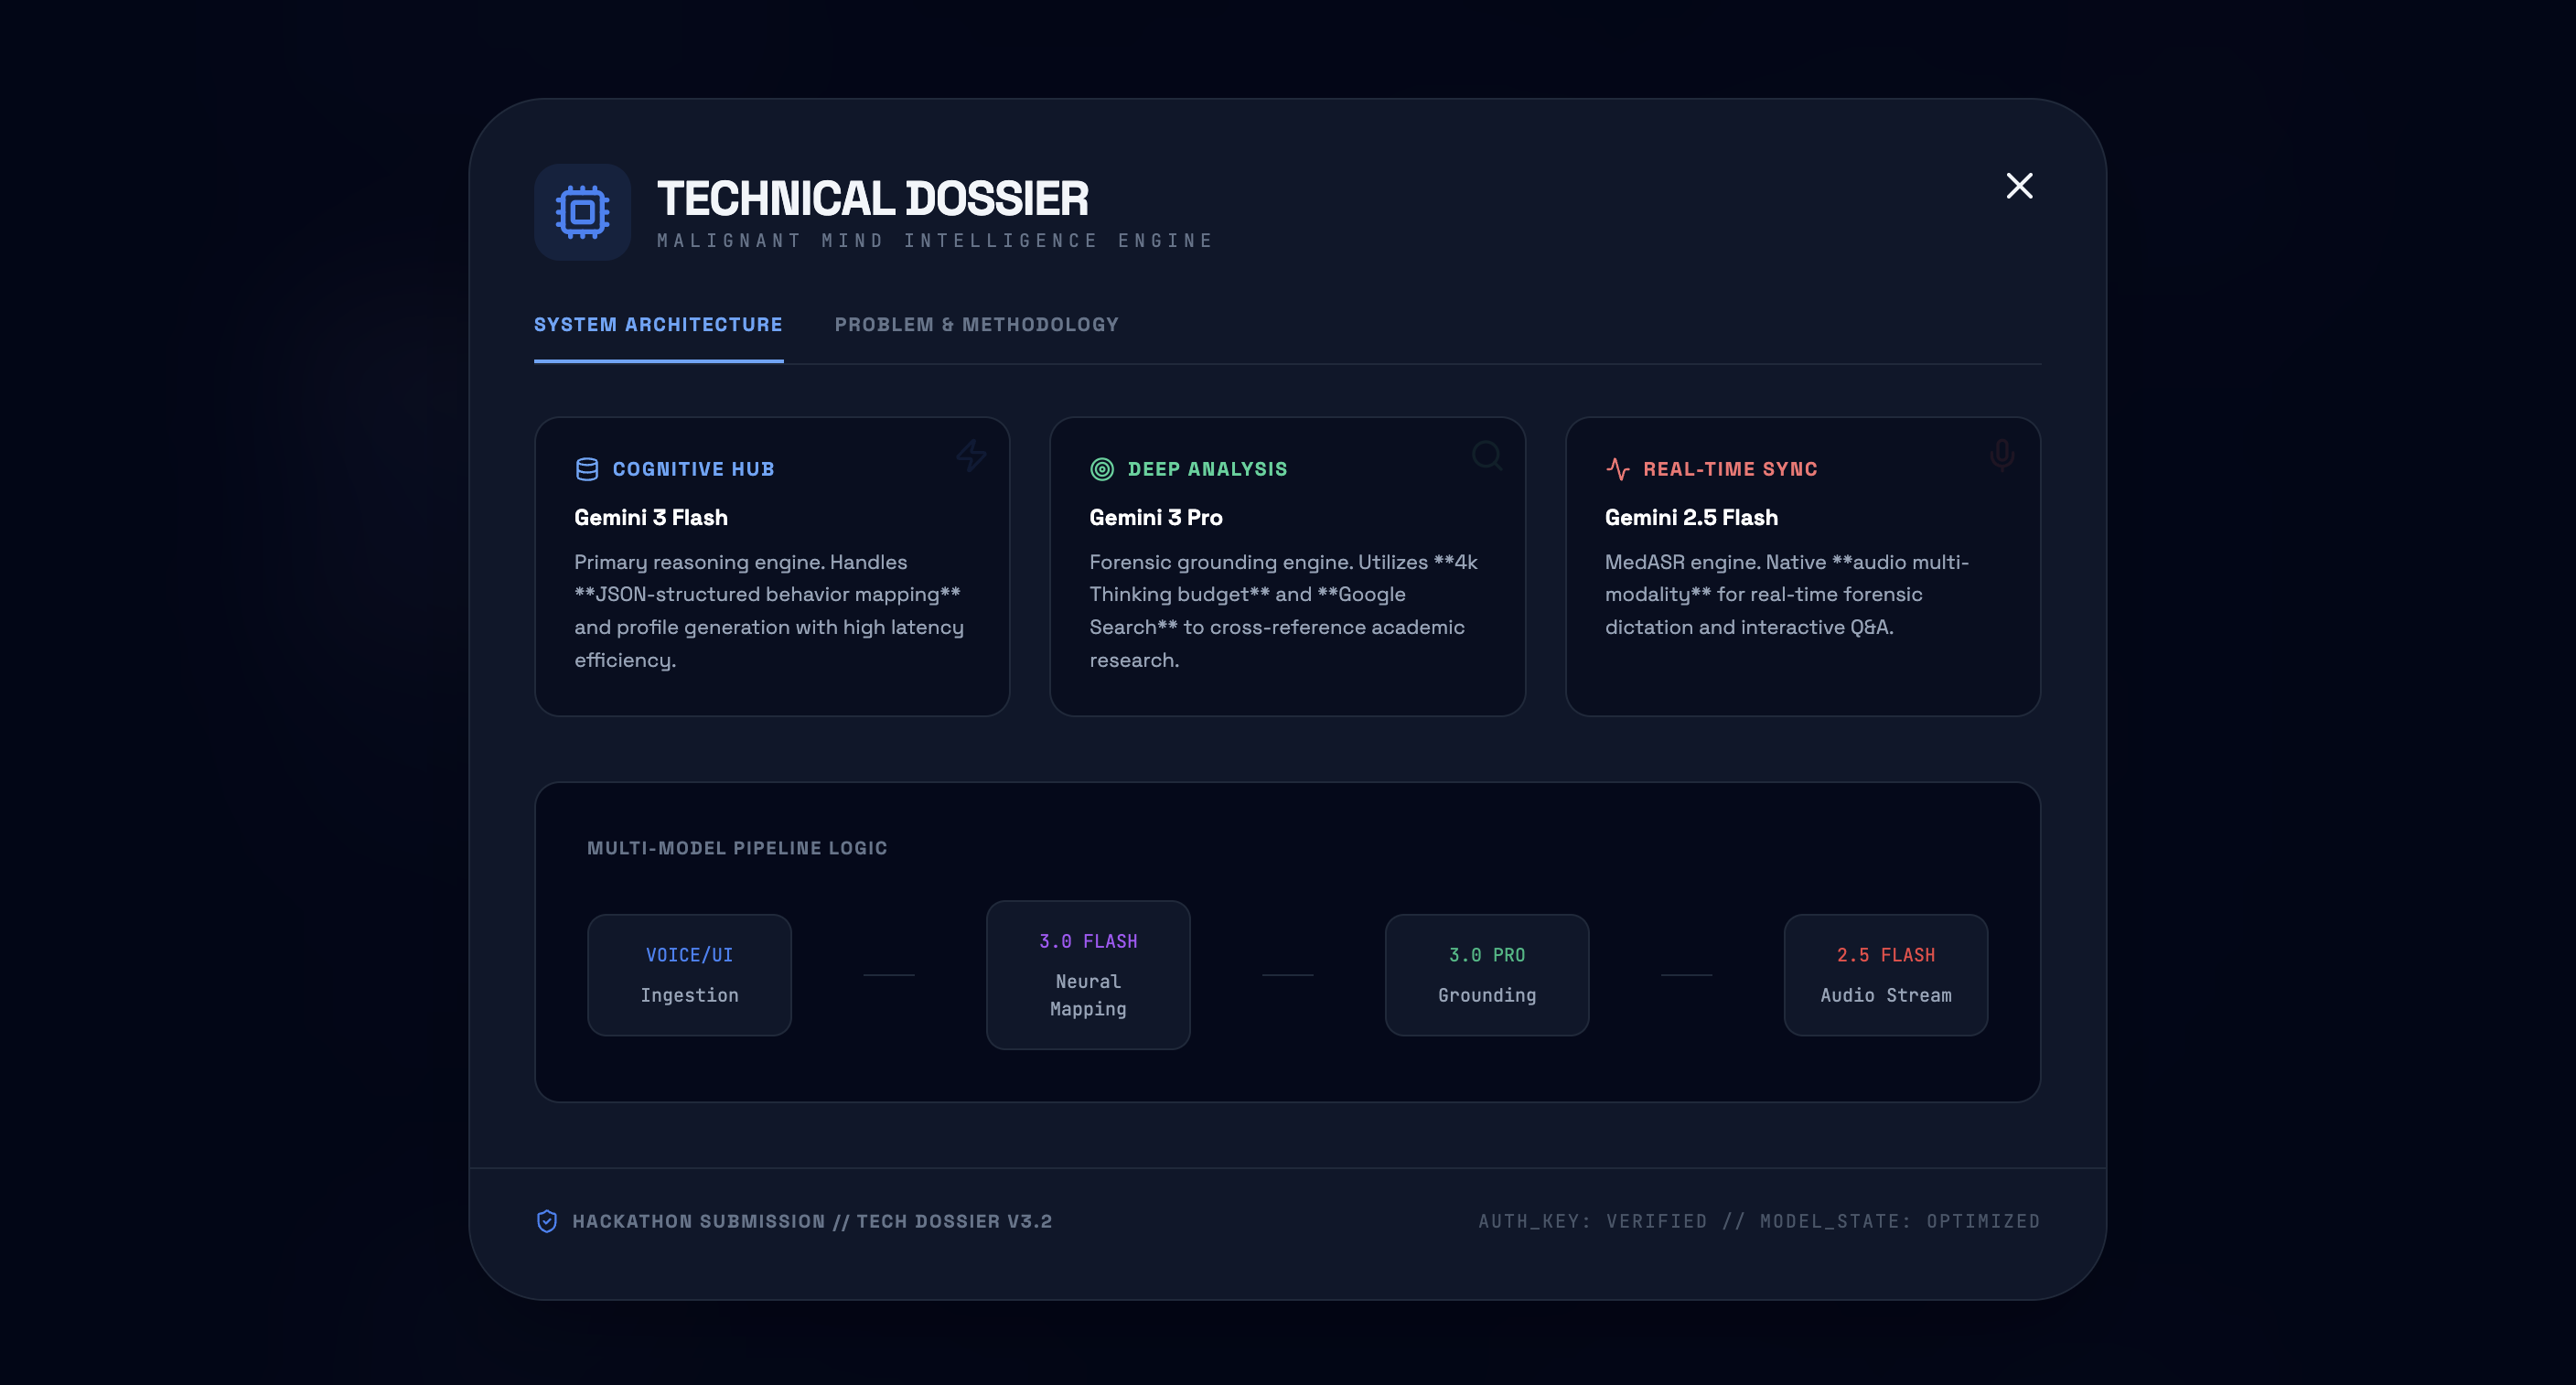Click the Gemini 3 Pro heading
This screenshot has height=1385, width=2576.
[1156, 518]
